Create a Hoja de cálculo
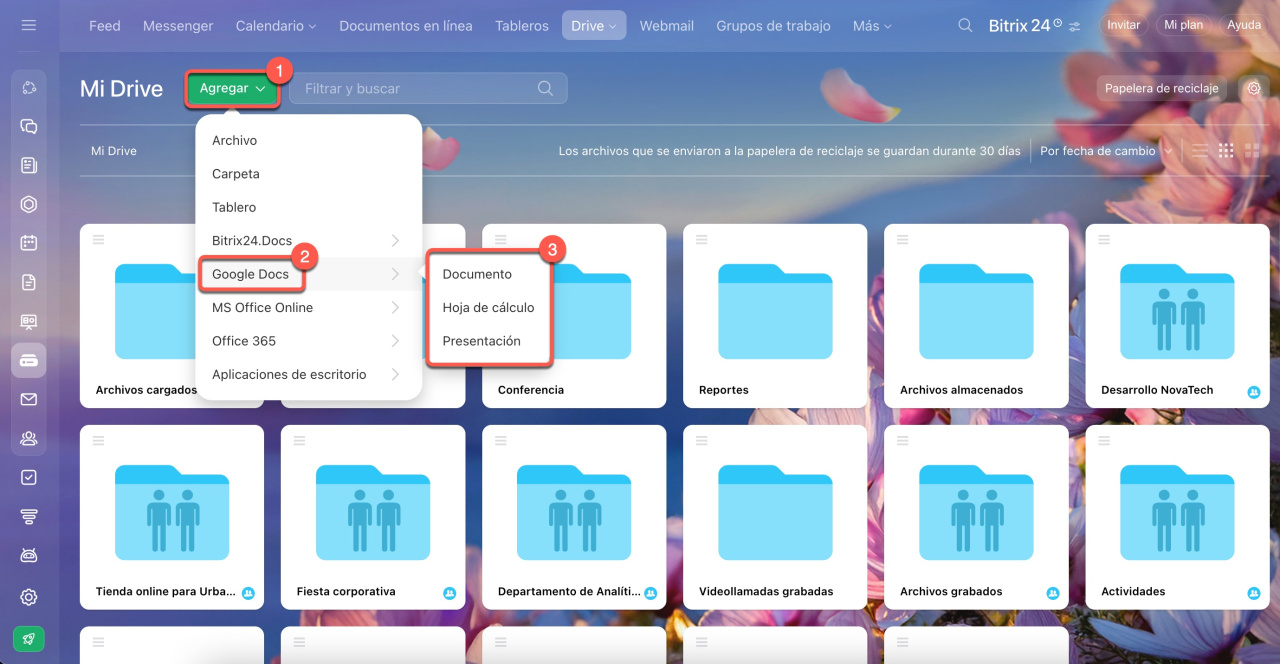Viewport: 1280px width, 664px height. coord(490,308)
